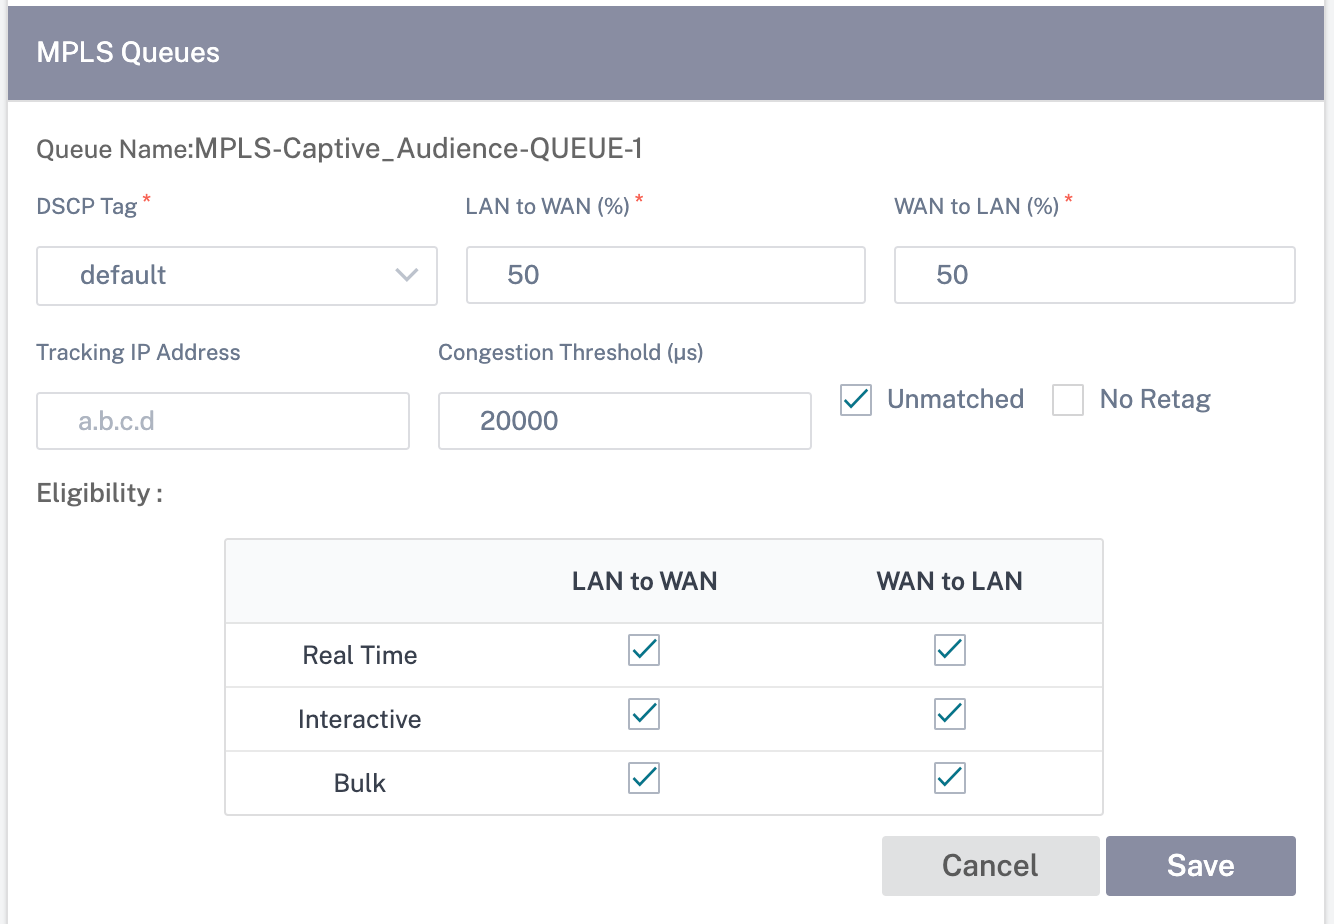Screen dimensions: 1334x924
Task: Click the WAN to LAN column header
Action: pos(950,581)
